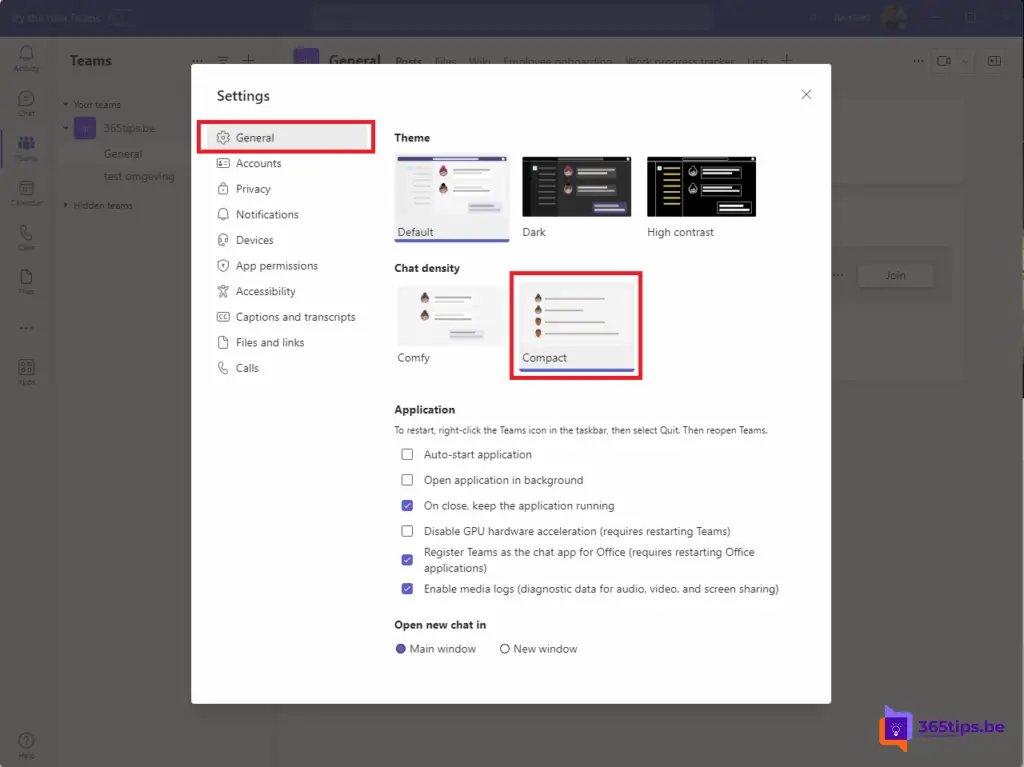Open channel more options ellipsis
This screenshot has width=1024, height=767.
(x=918, y=61)
